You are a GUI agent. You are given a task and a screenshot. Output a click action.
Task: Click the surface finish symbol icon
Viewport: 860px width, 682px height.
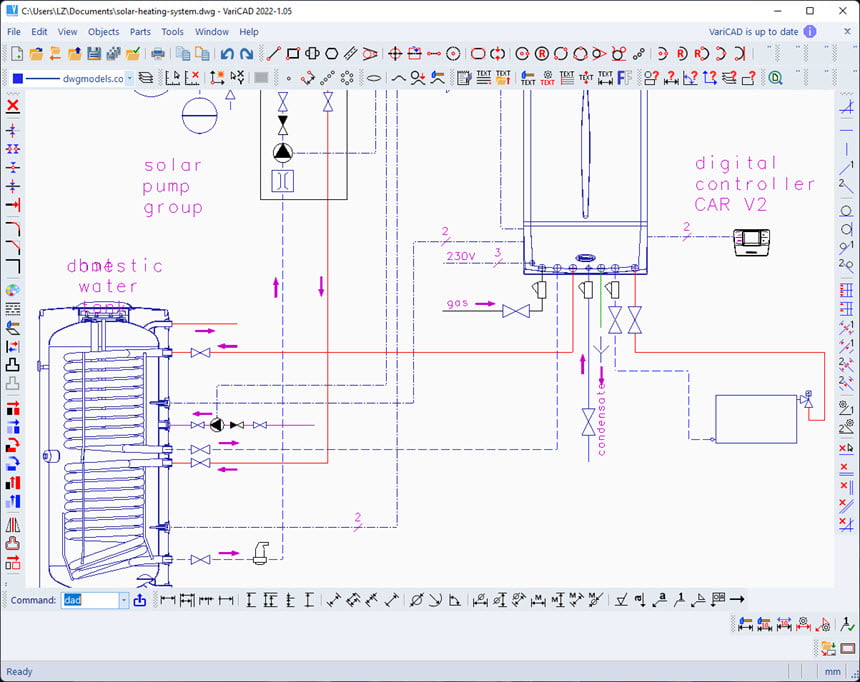621,600
